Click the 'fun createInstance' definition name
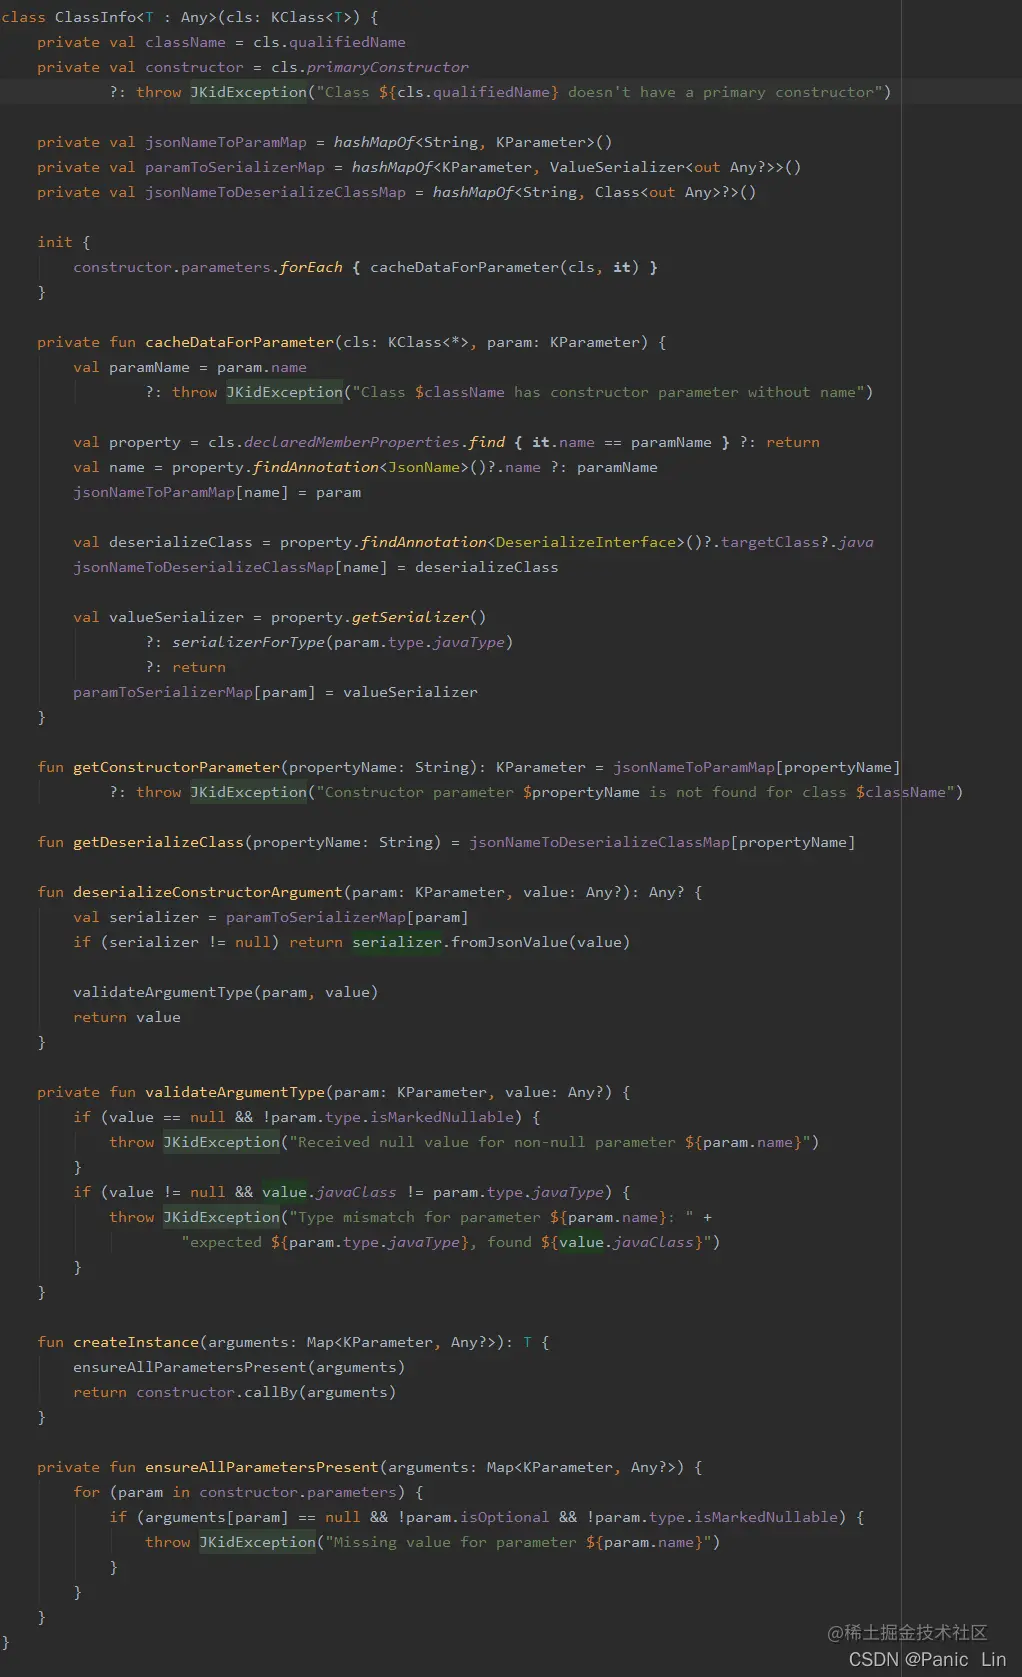Viewport: 1022px width, 1677px height. click(x=136, y=1342)
